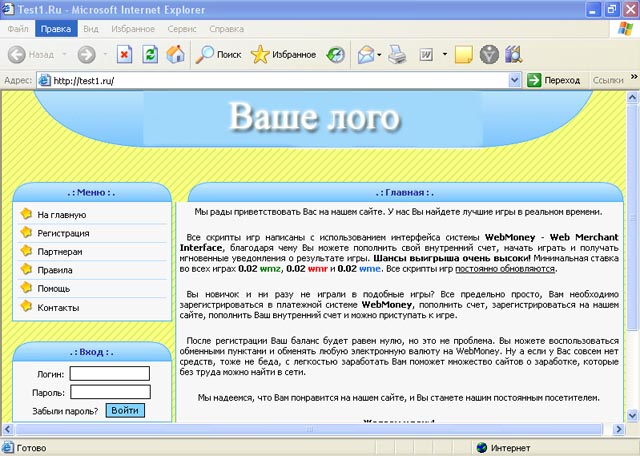Open the Регистрация link
Viewport: 640px width, 456px height.
tap(63, 234)
